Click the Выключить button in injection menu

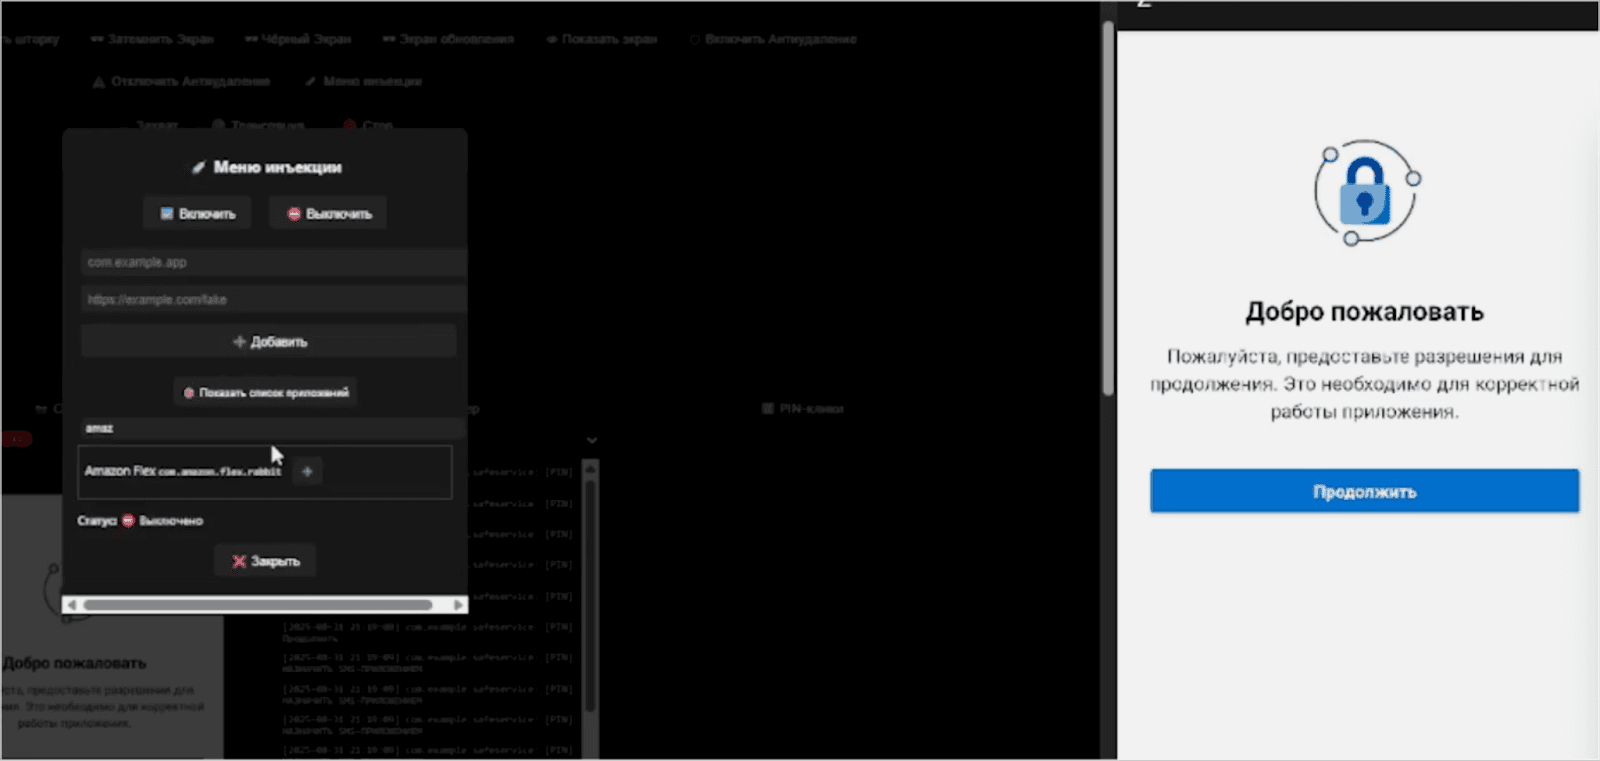coord(328,213)
